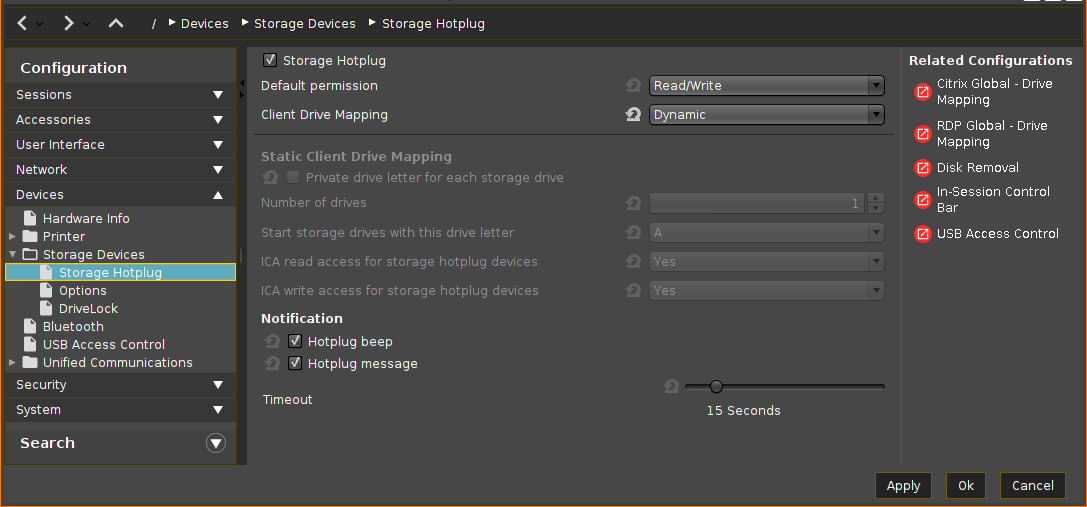This screenshot has height=507, width=1087.
Task: Reset Default permission using its revert icon
Action: pyautogui.click(x=632, y=86)
